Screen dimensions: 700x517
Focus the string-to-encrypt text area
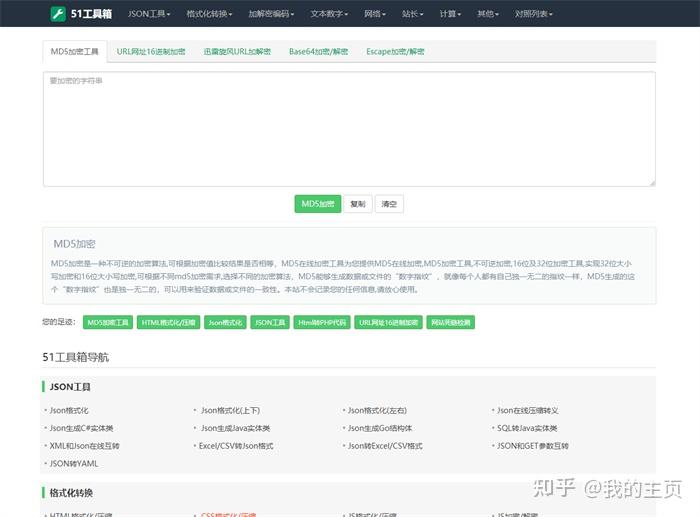tap(349, 129)
